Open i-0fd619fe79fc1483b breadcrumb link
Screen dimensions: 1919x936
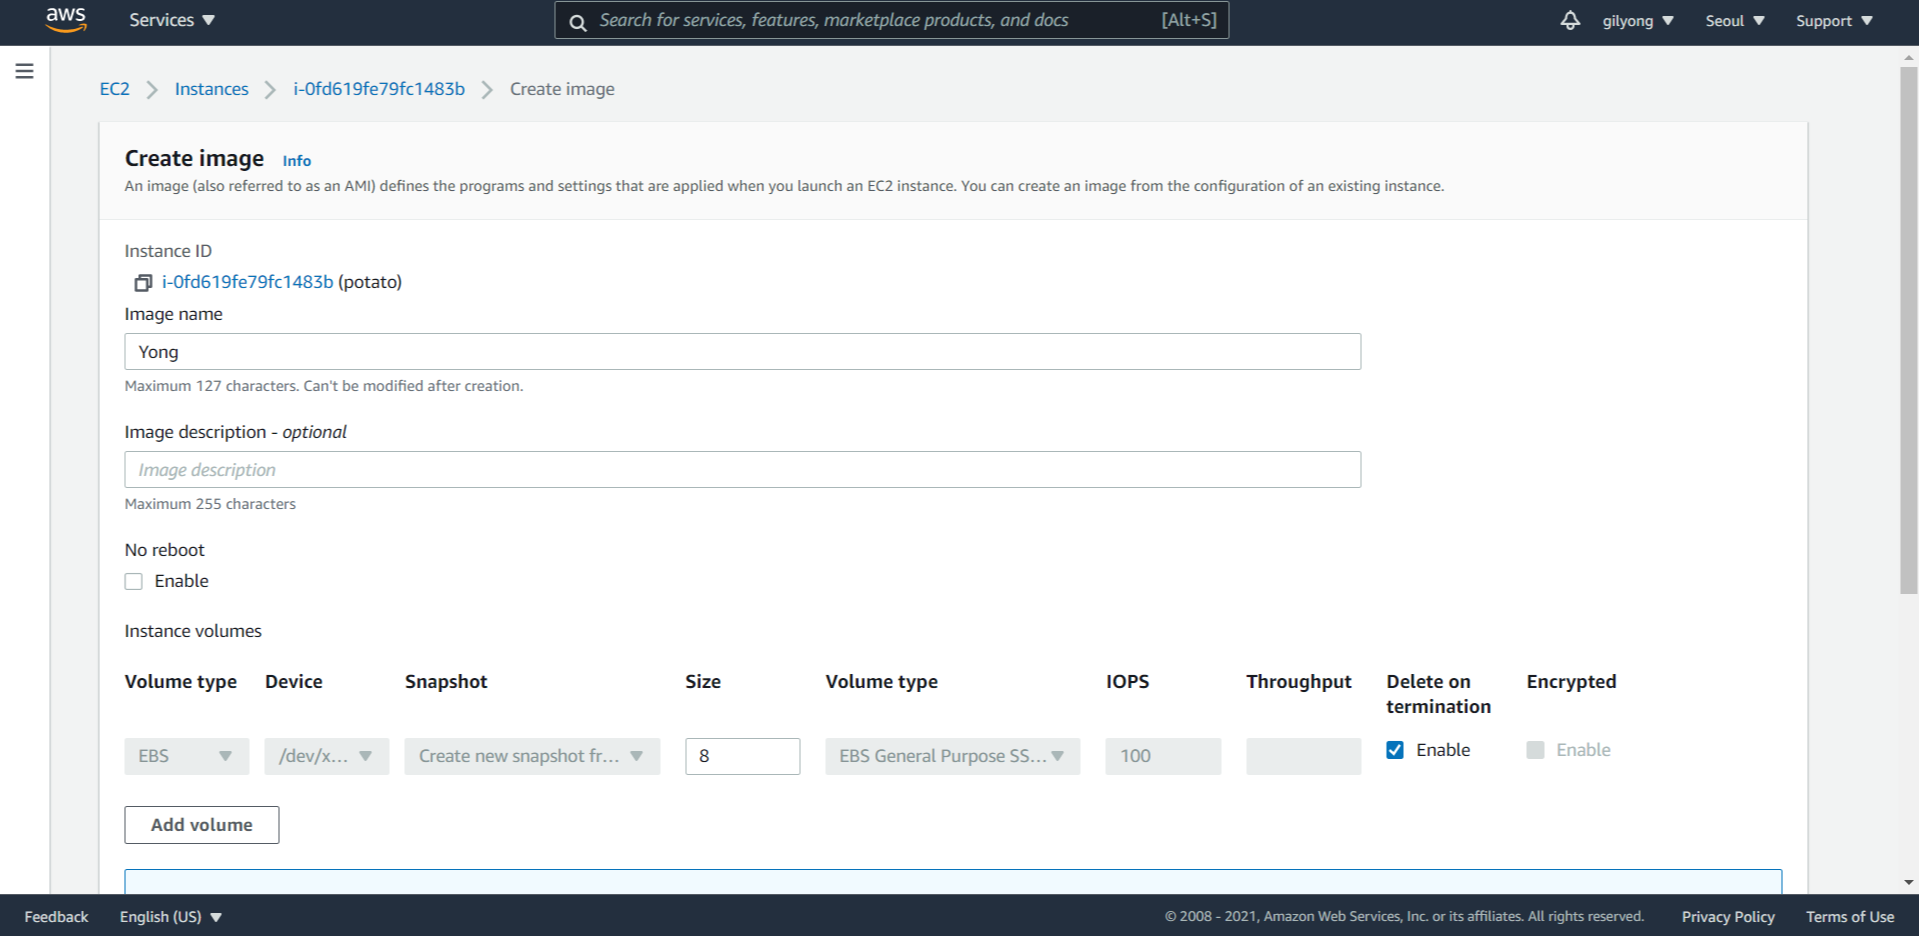(379, 89)
